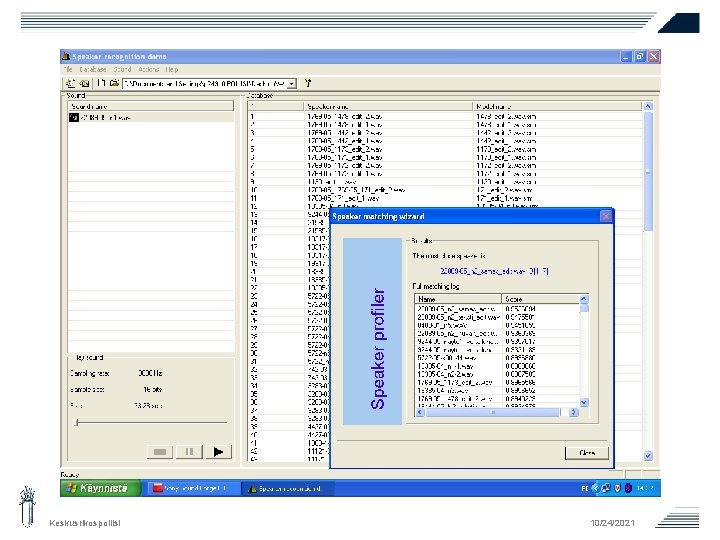Screen dimensions: 720x540
Task: Click the second toolbar icon left of the separator
Action: [84, 83]
